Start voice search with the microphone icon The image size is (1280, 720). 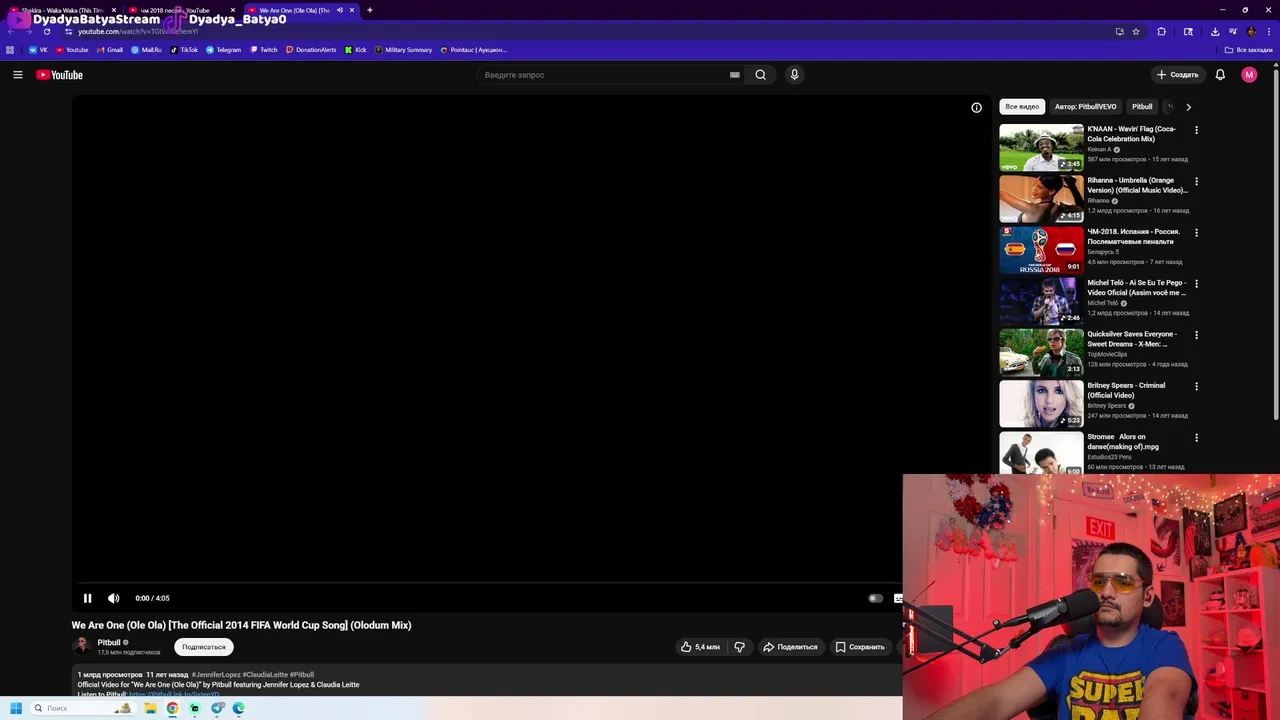pyautogui.click(x=794, y=75)
